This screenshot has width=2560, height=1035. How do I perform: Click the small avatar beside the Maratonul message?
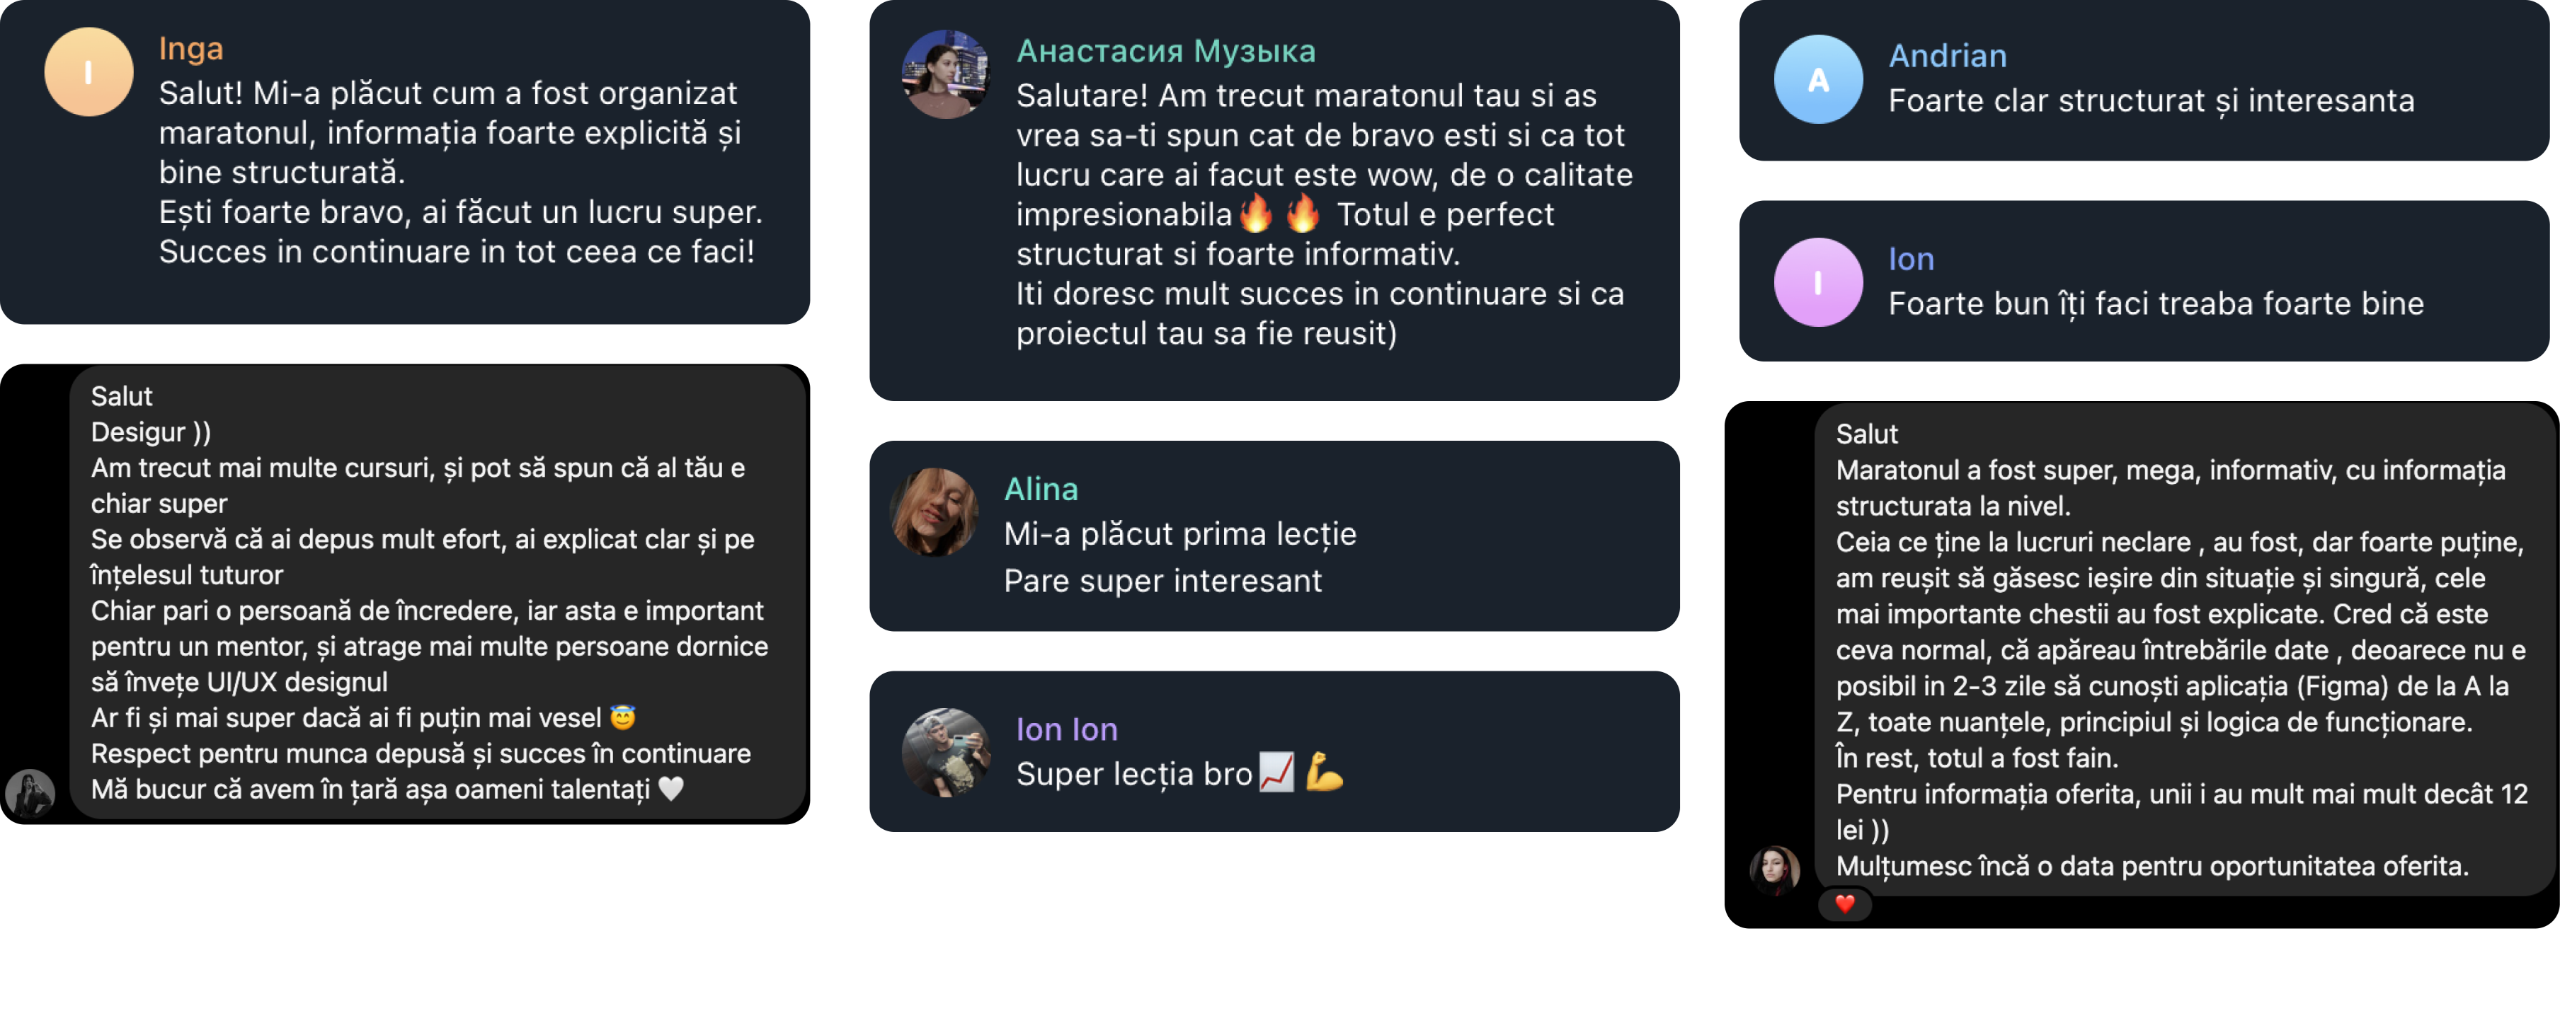pyautogui.click(x=1775, y=869)
